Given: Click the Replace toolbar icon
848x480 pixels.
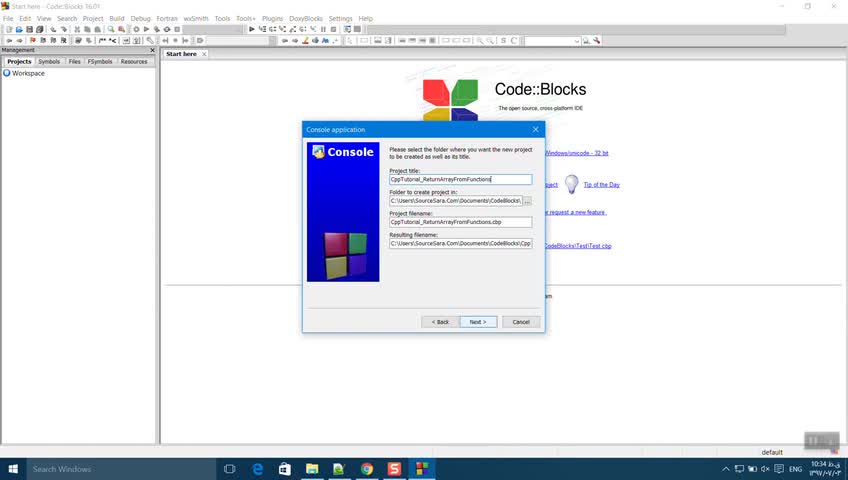Looking at the screenshot, I should (121, 29).
